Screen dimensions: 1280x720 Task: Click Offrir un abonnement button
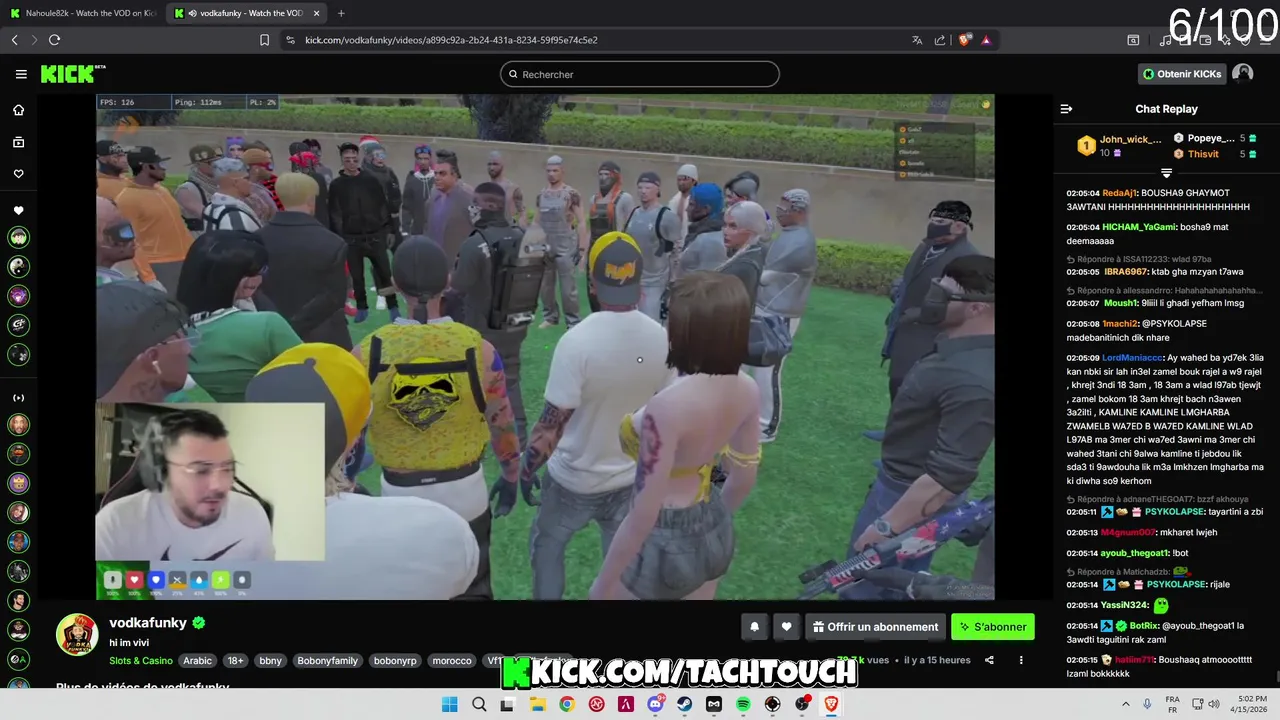click(x=875, y=627)
